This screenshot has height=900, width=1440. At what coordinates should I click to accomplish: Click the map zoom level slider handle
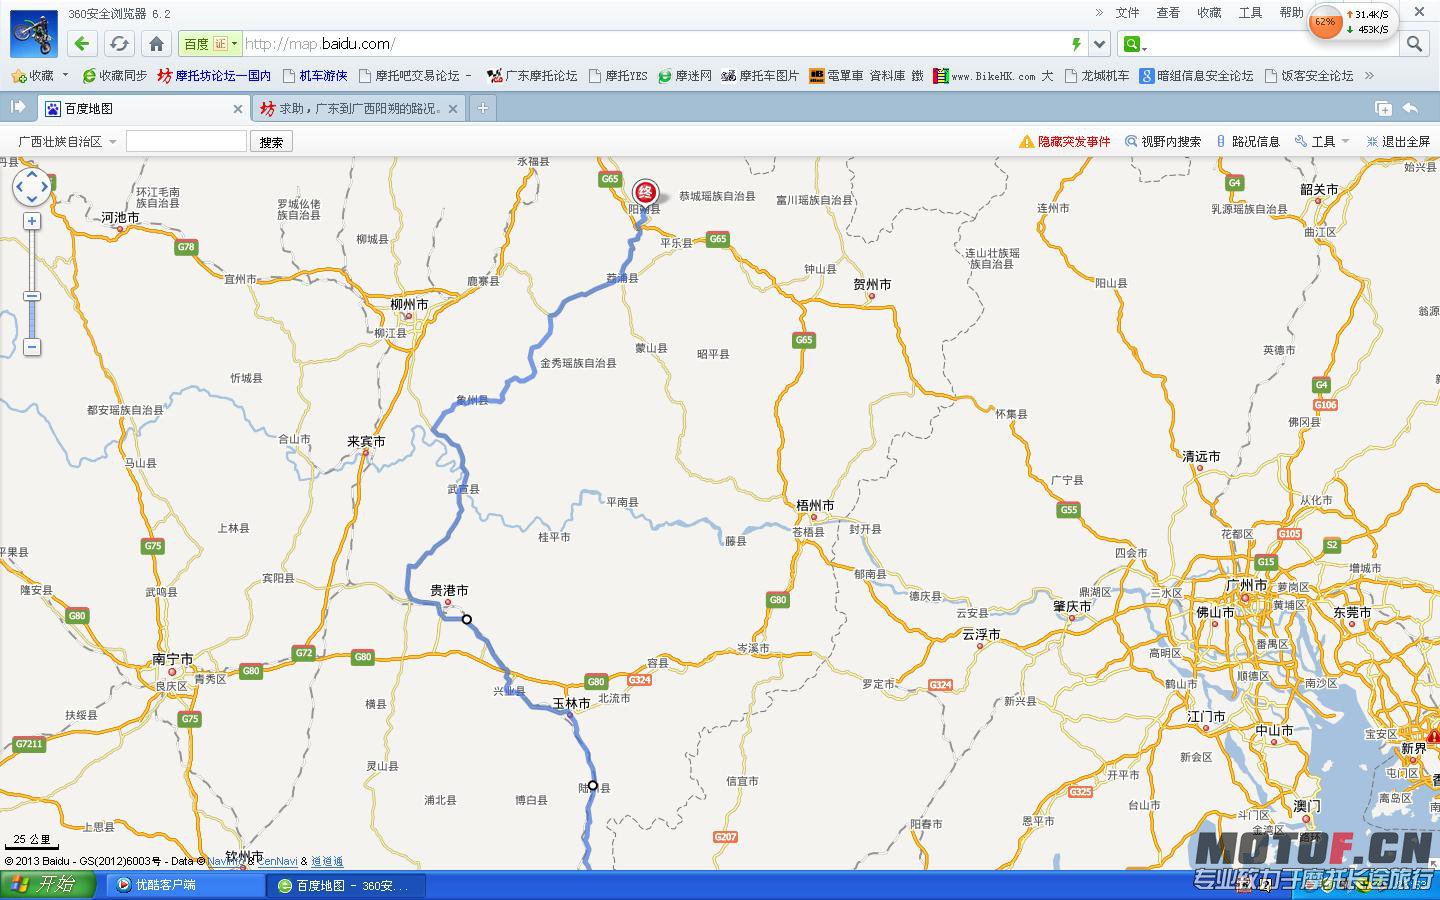tap(32, 296)
